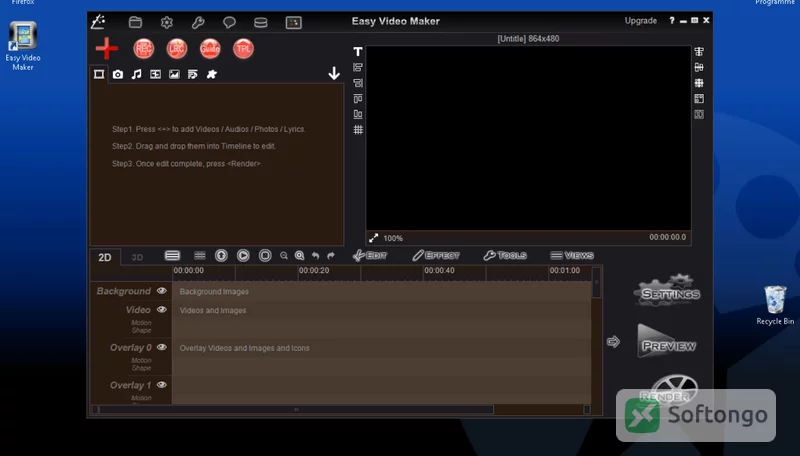This screenshot has height=456, width=800.
Task: Select the T text tool beside preview
Action: tap(358, 52)
